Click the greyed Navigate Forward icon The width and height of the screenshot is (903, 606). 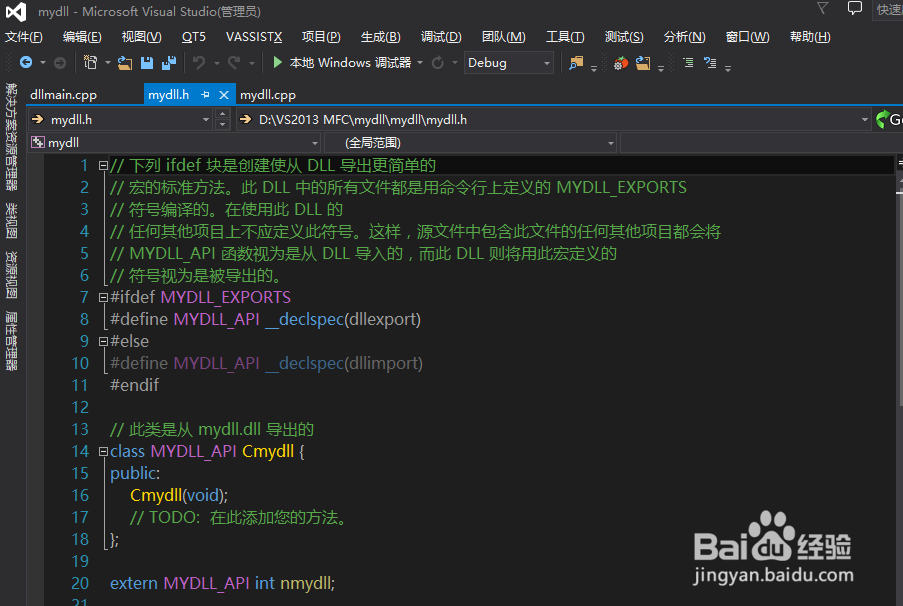pos(60,63)
